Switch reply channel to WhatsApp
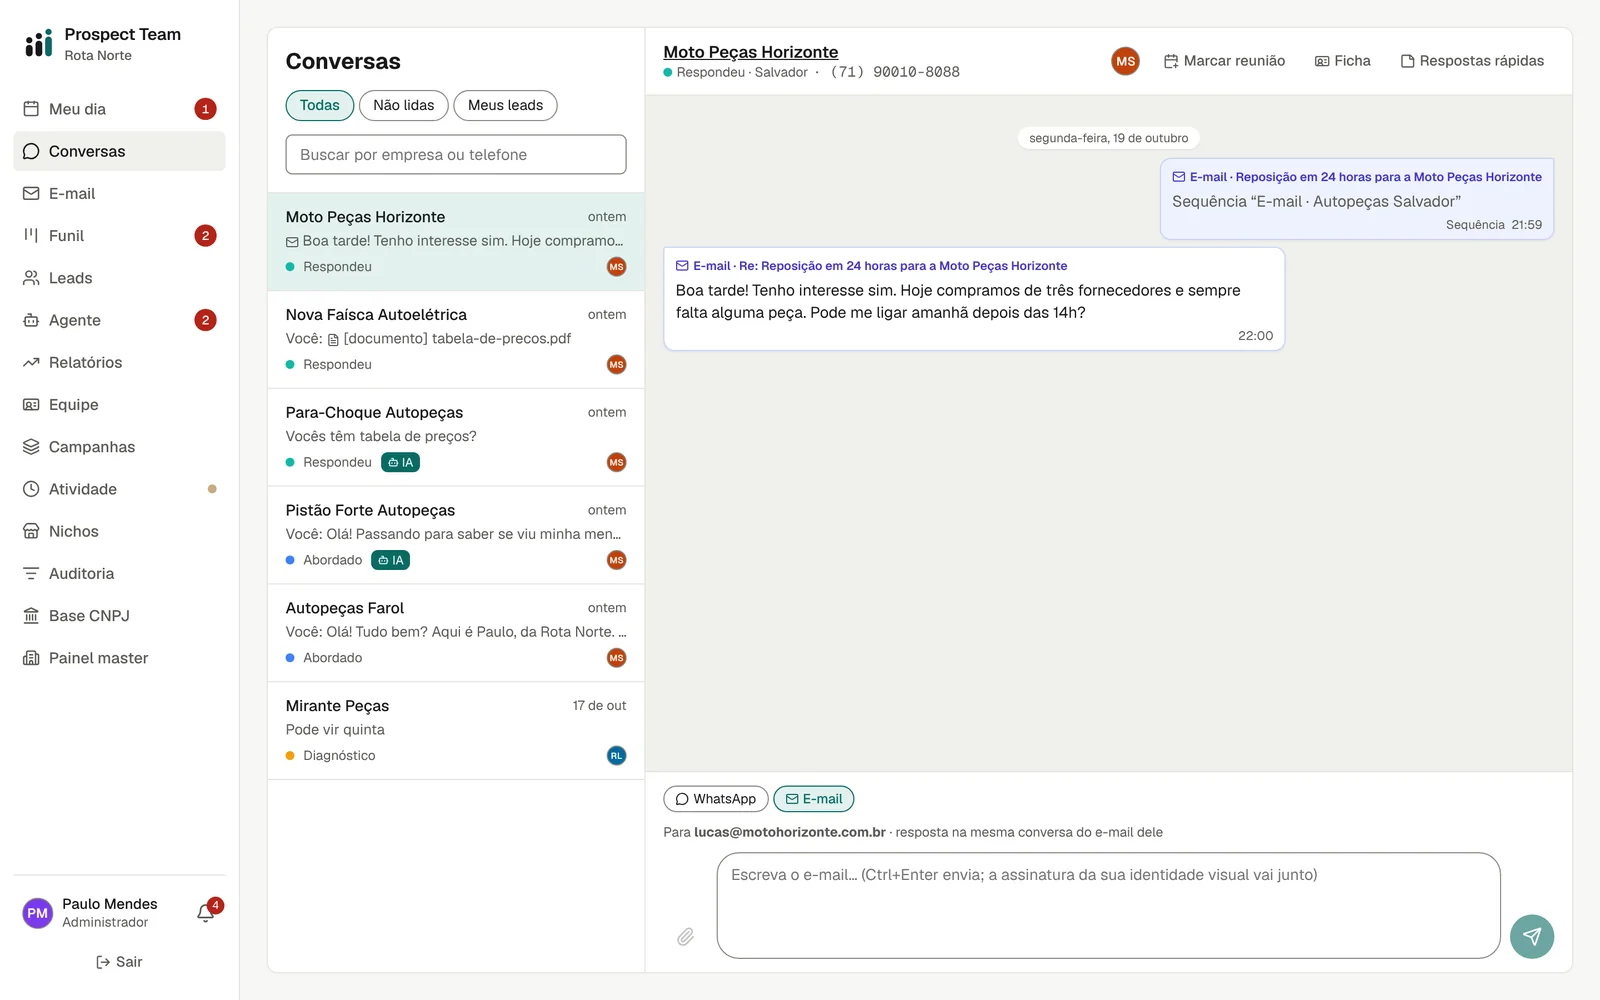The width and height of the screenshot is (1600, 1000). point(716,799)
